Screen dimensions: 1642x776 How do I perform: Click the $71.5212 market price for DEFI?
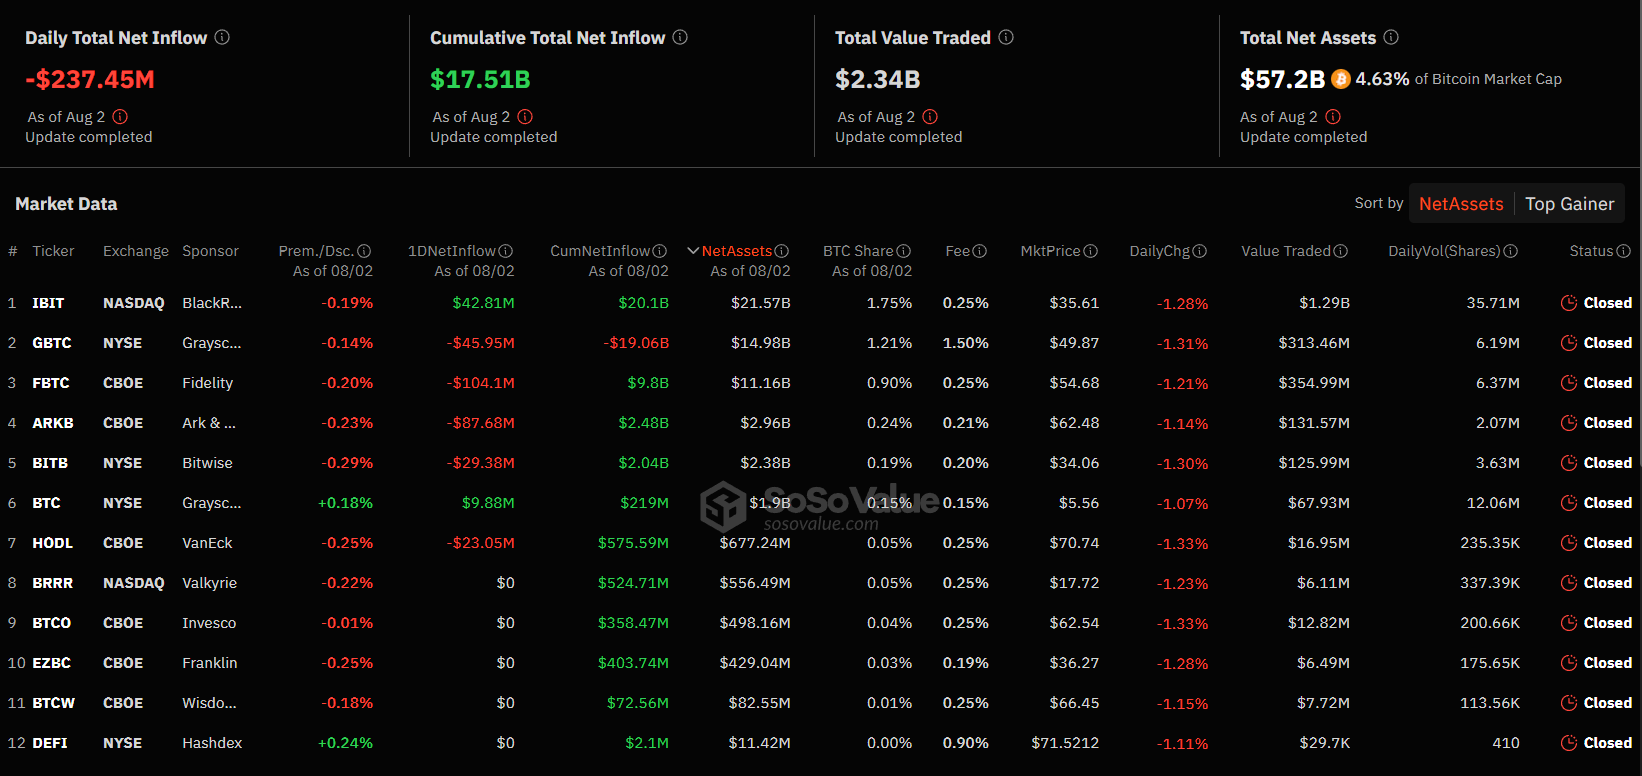click(x=1065, y=743)
